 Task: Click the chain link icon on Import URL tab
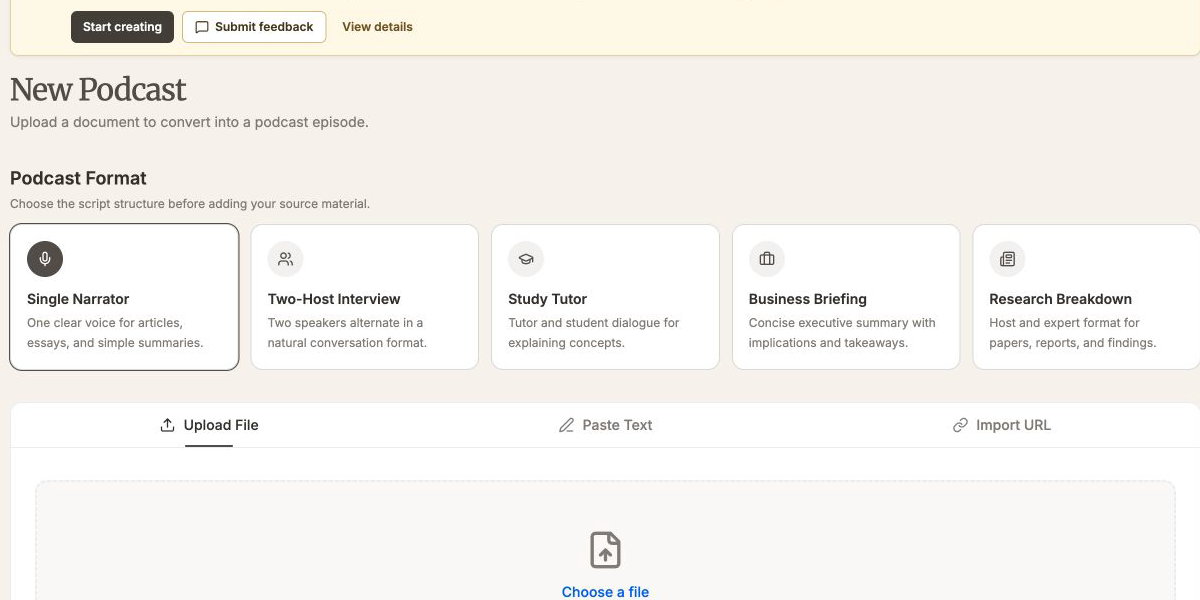[x=960, y=425]
